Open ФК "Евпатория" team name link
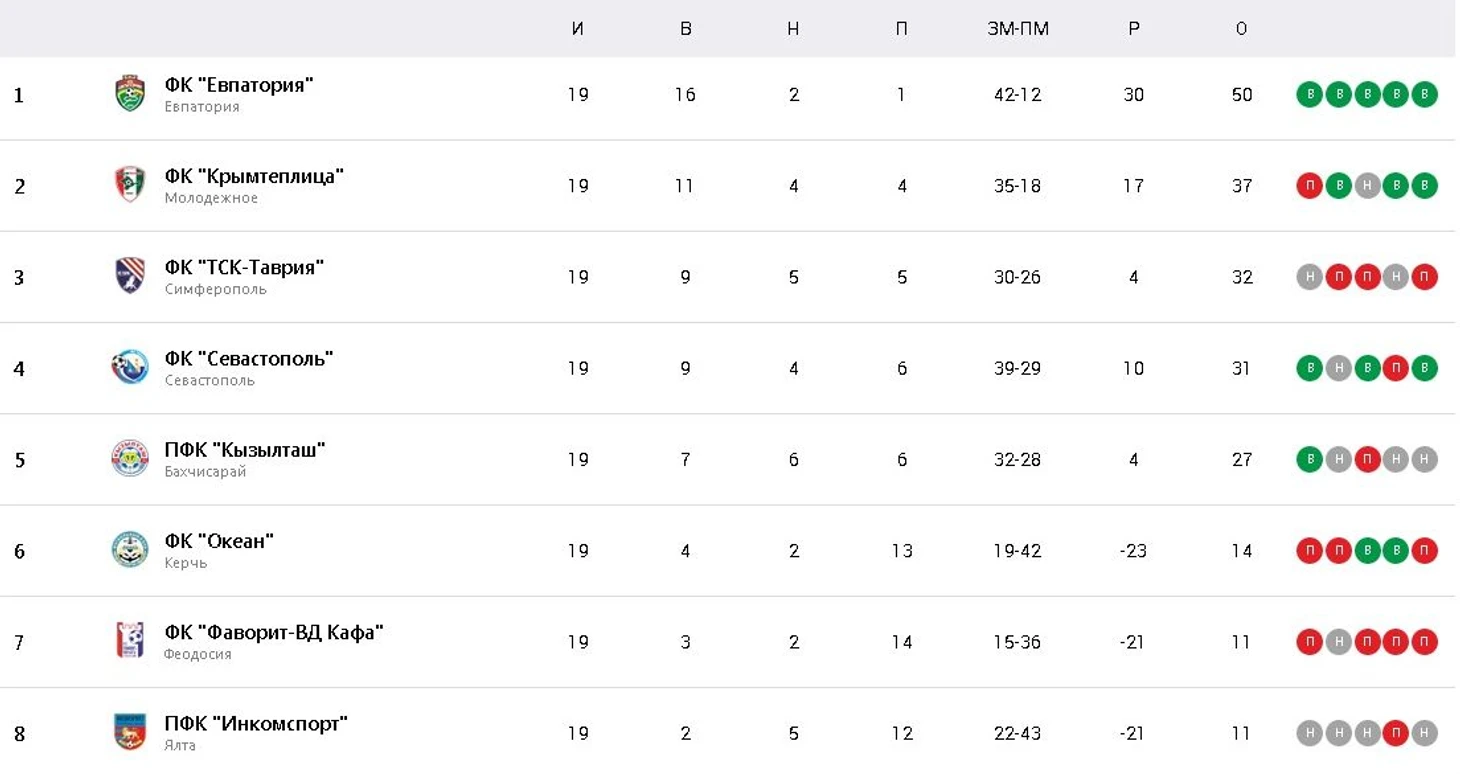Image resolution: width=1460 pixels, height=774 pixels. pos(239,85)
